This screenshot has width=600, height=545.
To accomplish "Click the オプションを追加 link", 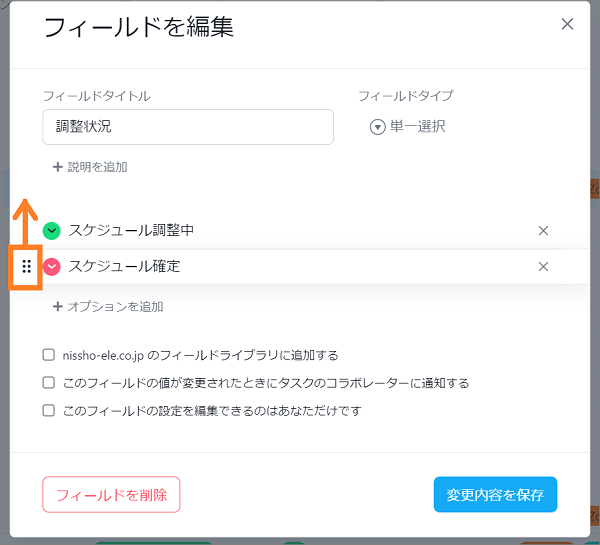I will pos(116,307).
